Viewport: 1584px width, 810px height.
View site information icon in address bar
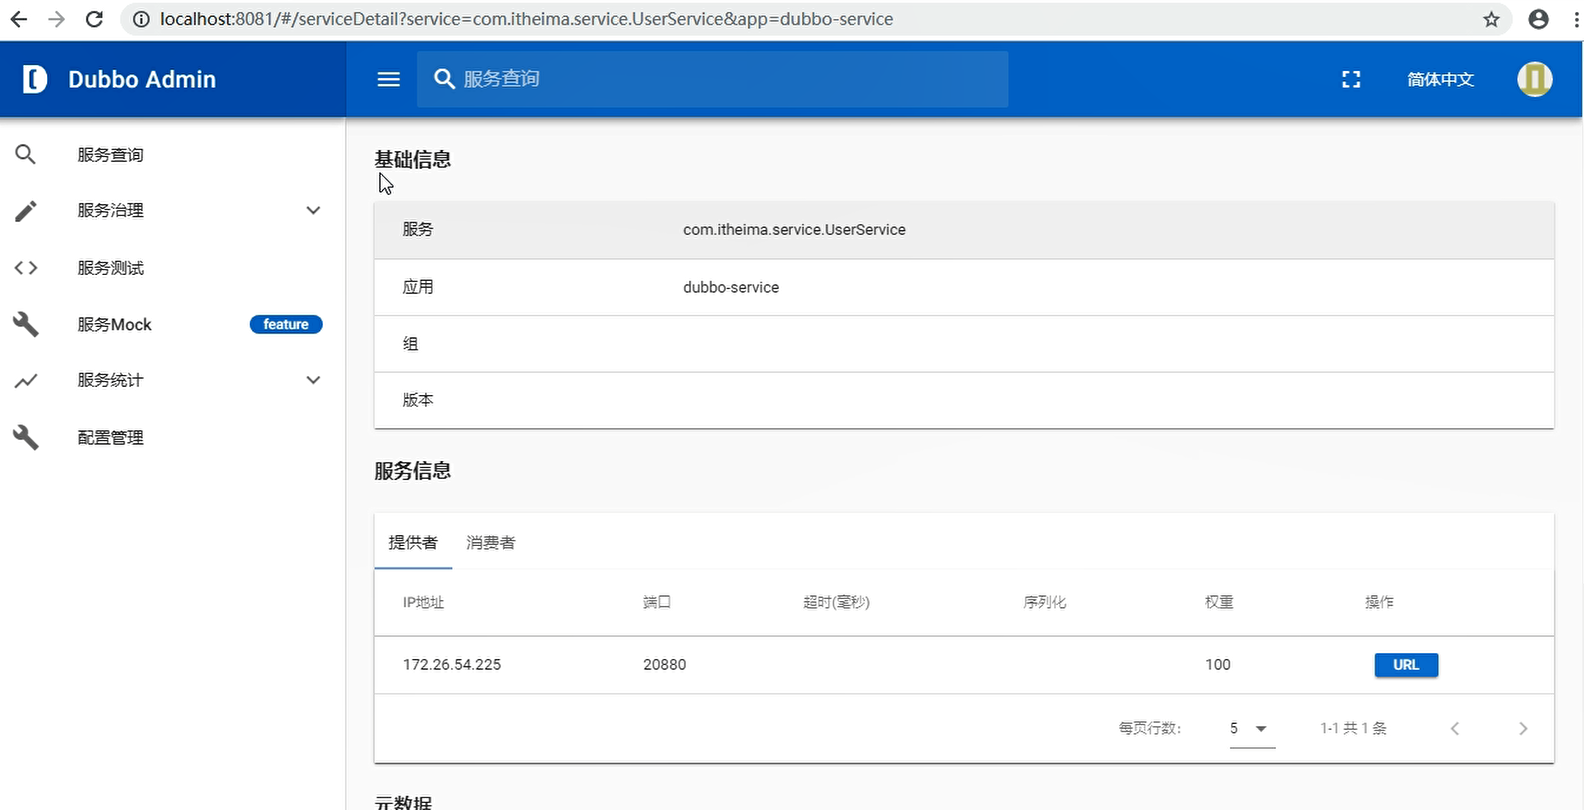pos(141,19)
